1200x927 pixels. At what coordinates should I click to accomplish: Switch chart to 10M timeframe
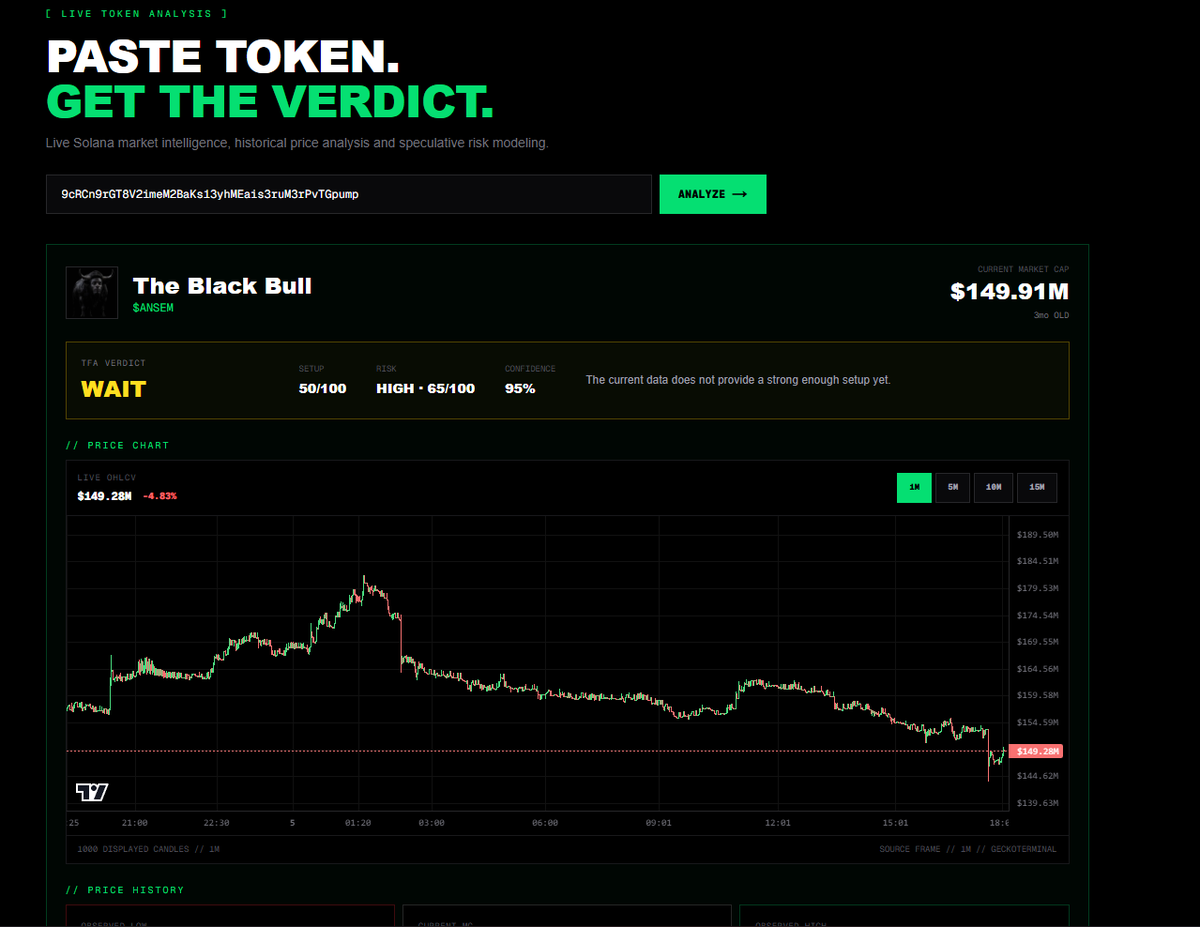(x=993, y=487)
